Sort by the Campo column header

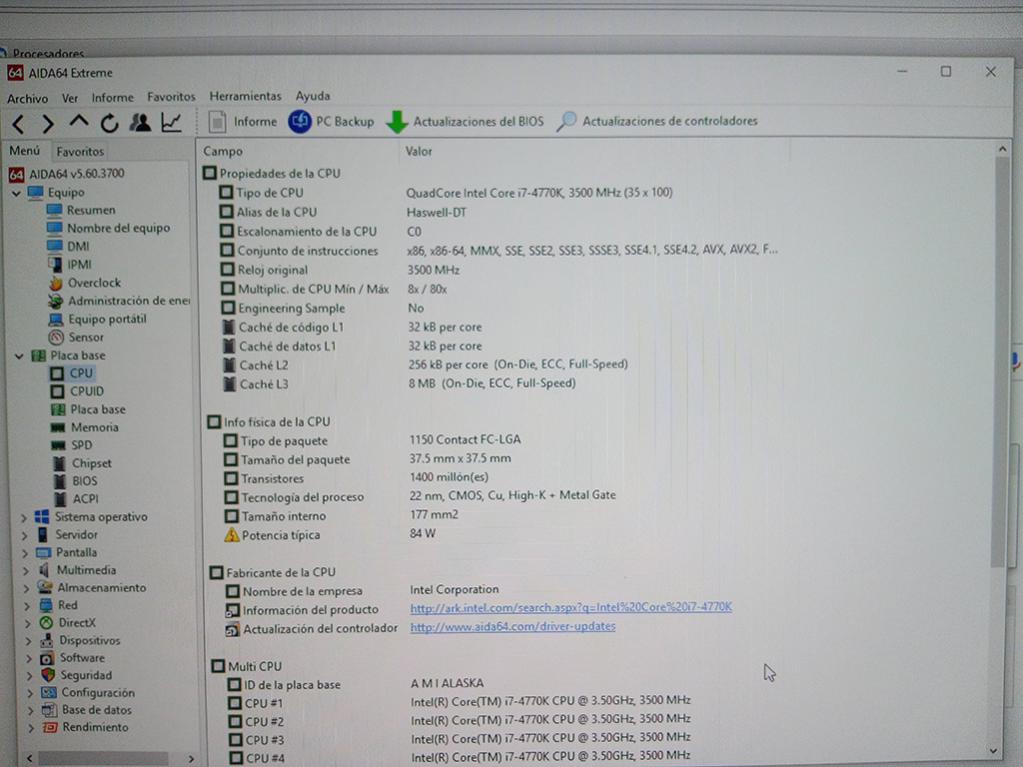222,151
